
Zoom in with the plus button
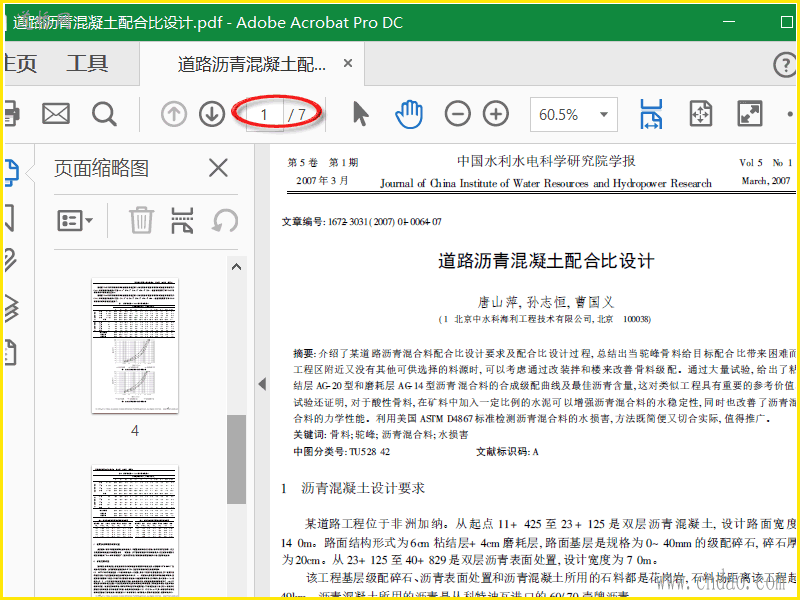(496, 114)
